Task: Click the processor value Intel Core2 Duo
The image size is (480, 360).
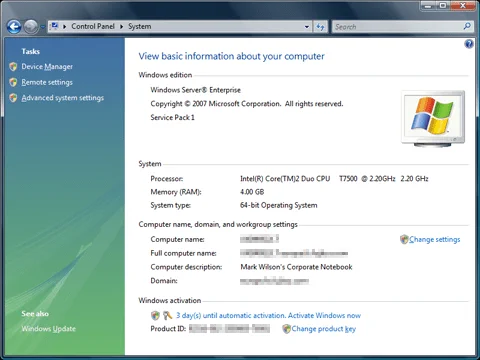Action: (334, 179)
